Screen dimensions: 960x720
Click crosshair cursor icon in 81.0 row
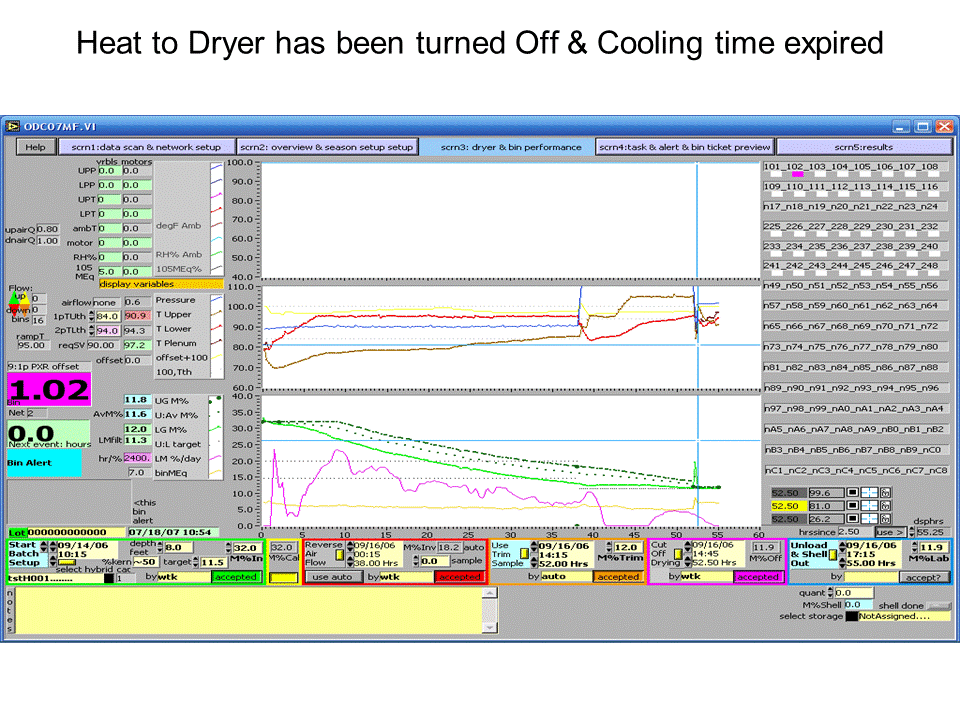click(x=869, y=506)
